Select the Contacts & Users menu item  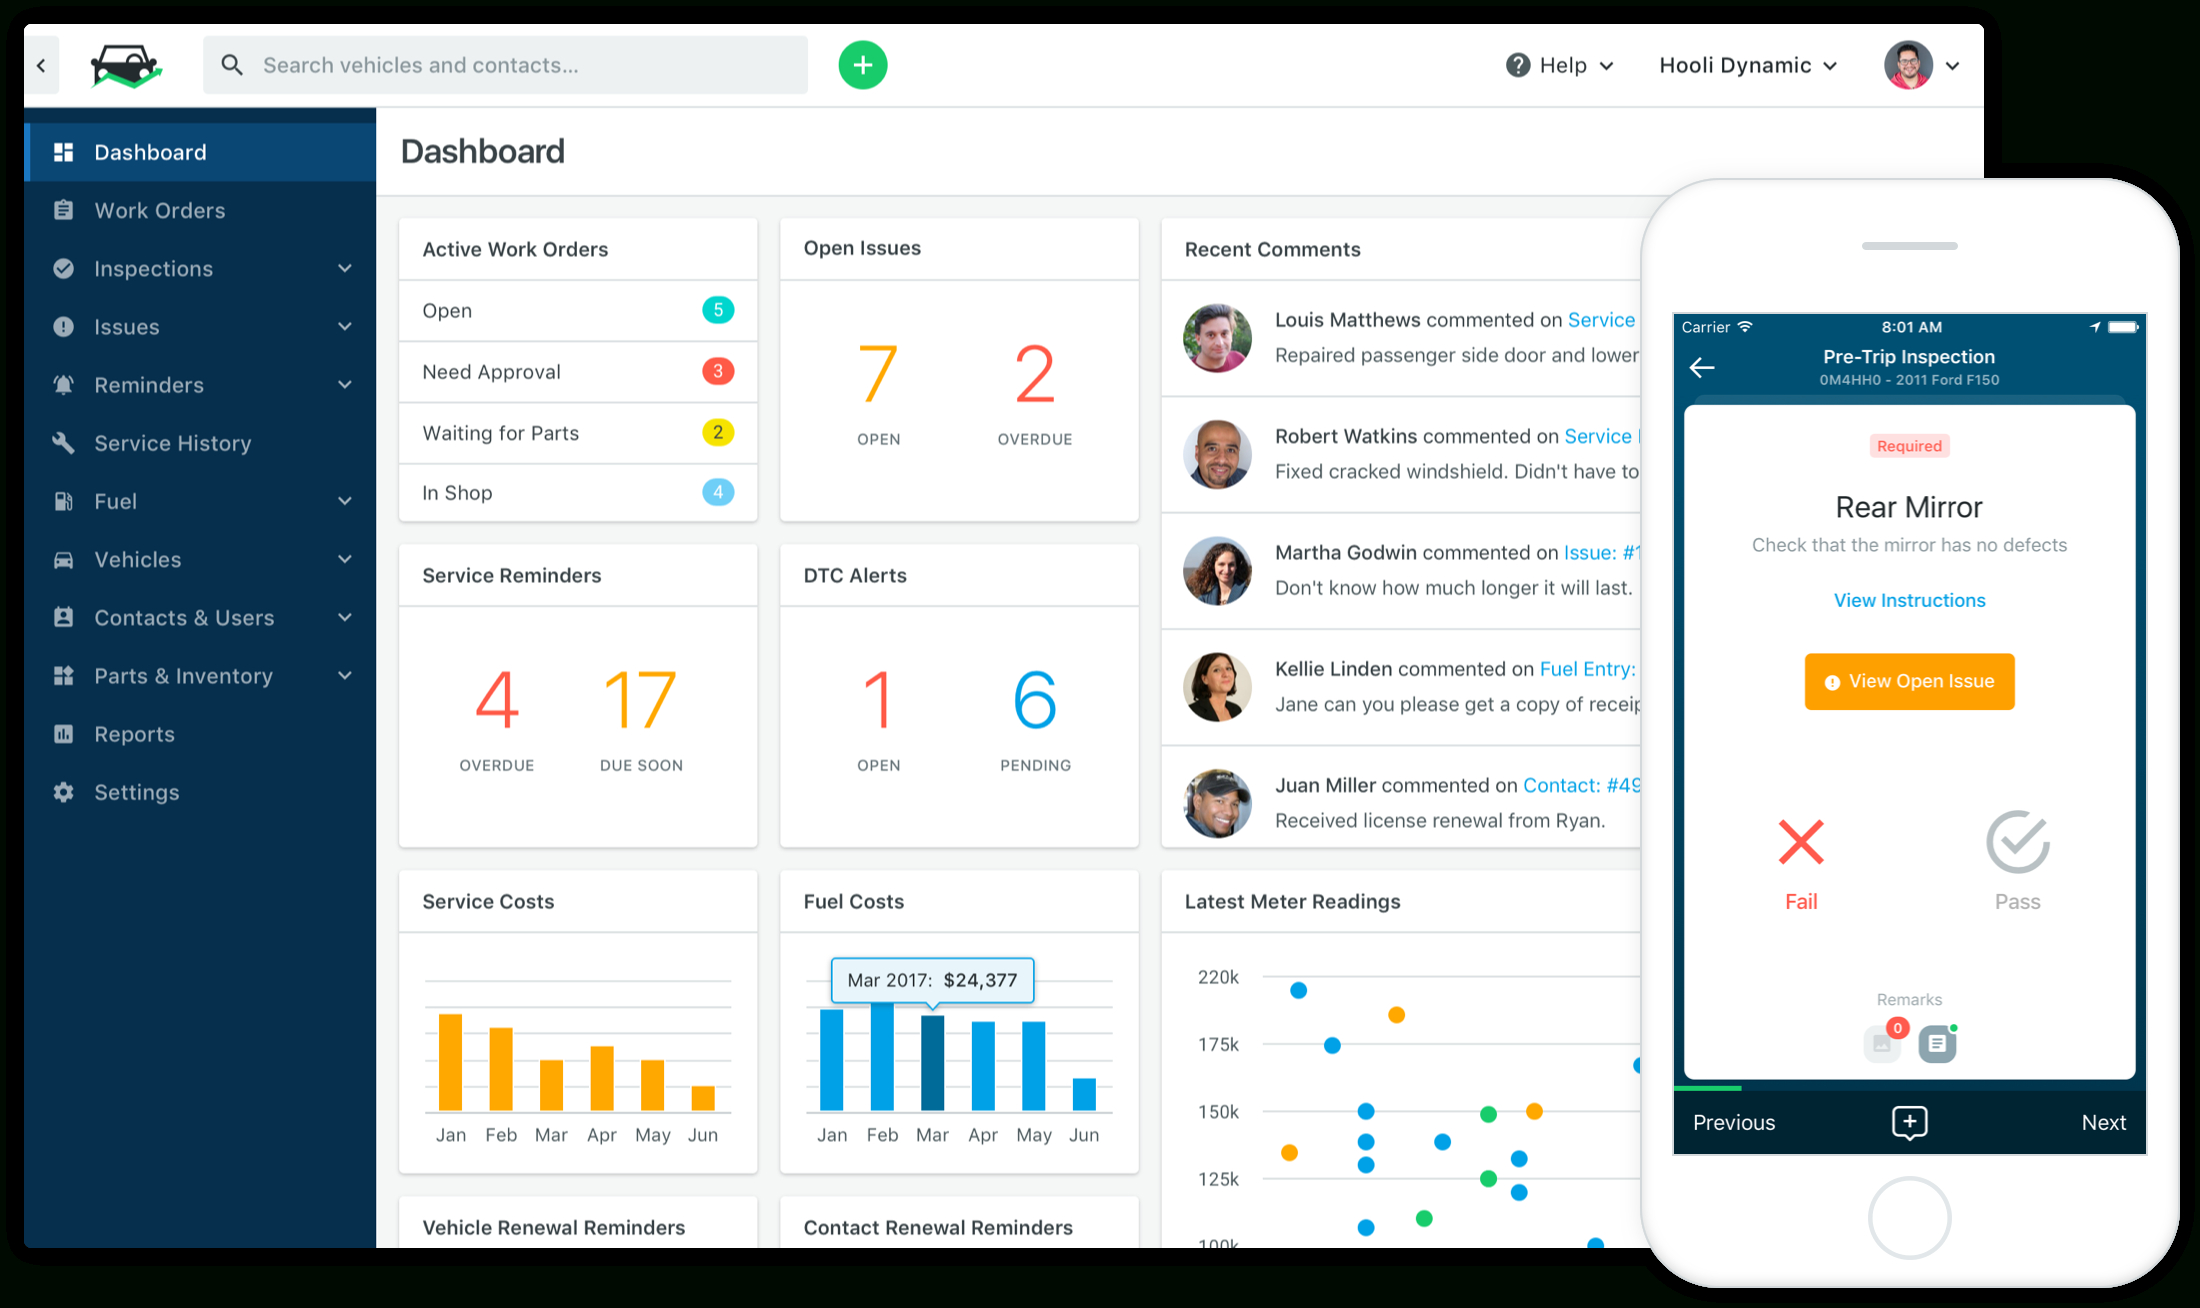point(184,617)
